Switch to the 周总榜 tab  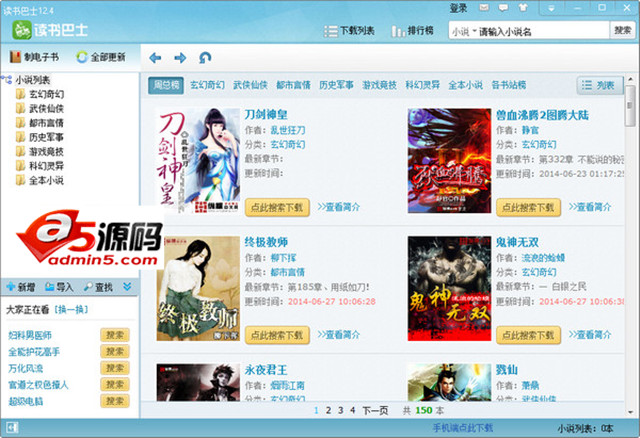pos(166,85)
